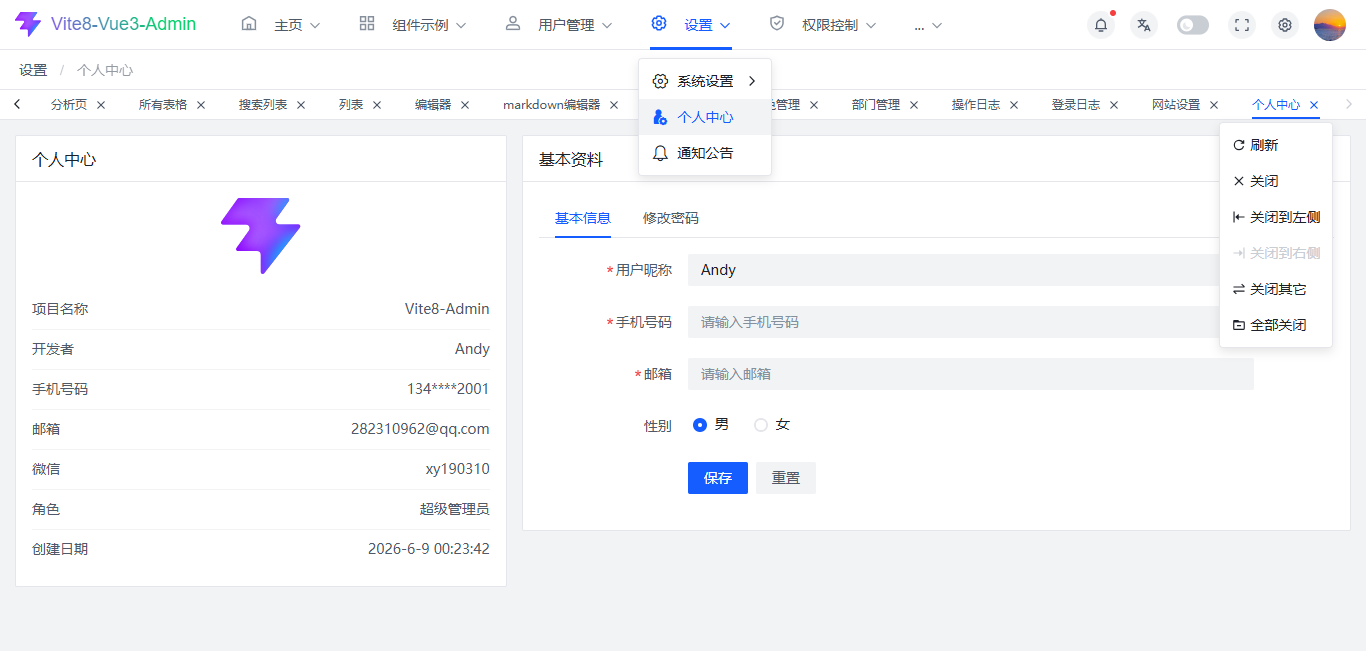The width and height of the screenshot is (1366, 651).
Task: Click the 保存 button
Action: tap(718, 478)
